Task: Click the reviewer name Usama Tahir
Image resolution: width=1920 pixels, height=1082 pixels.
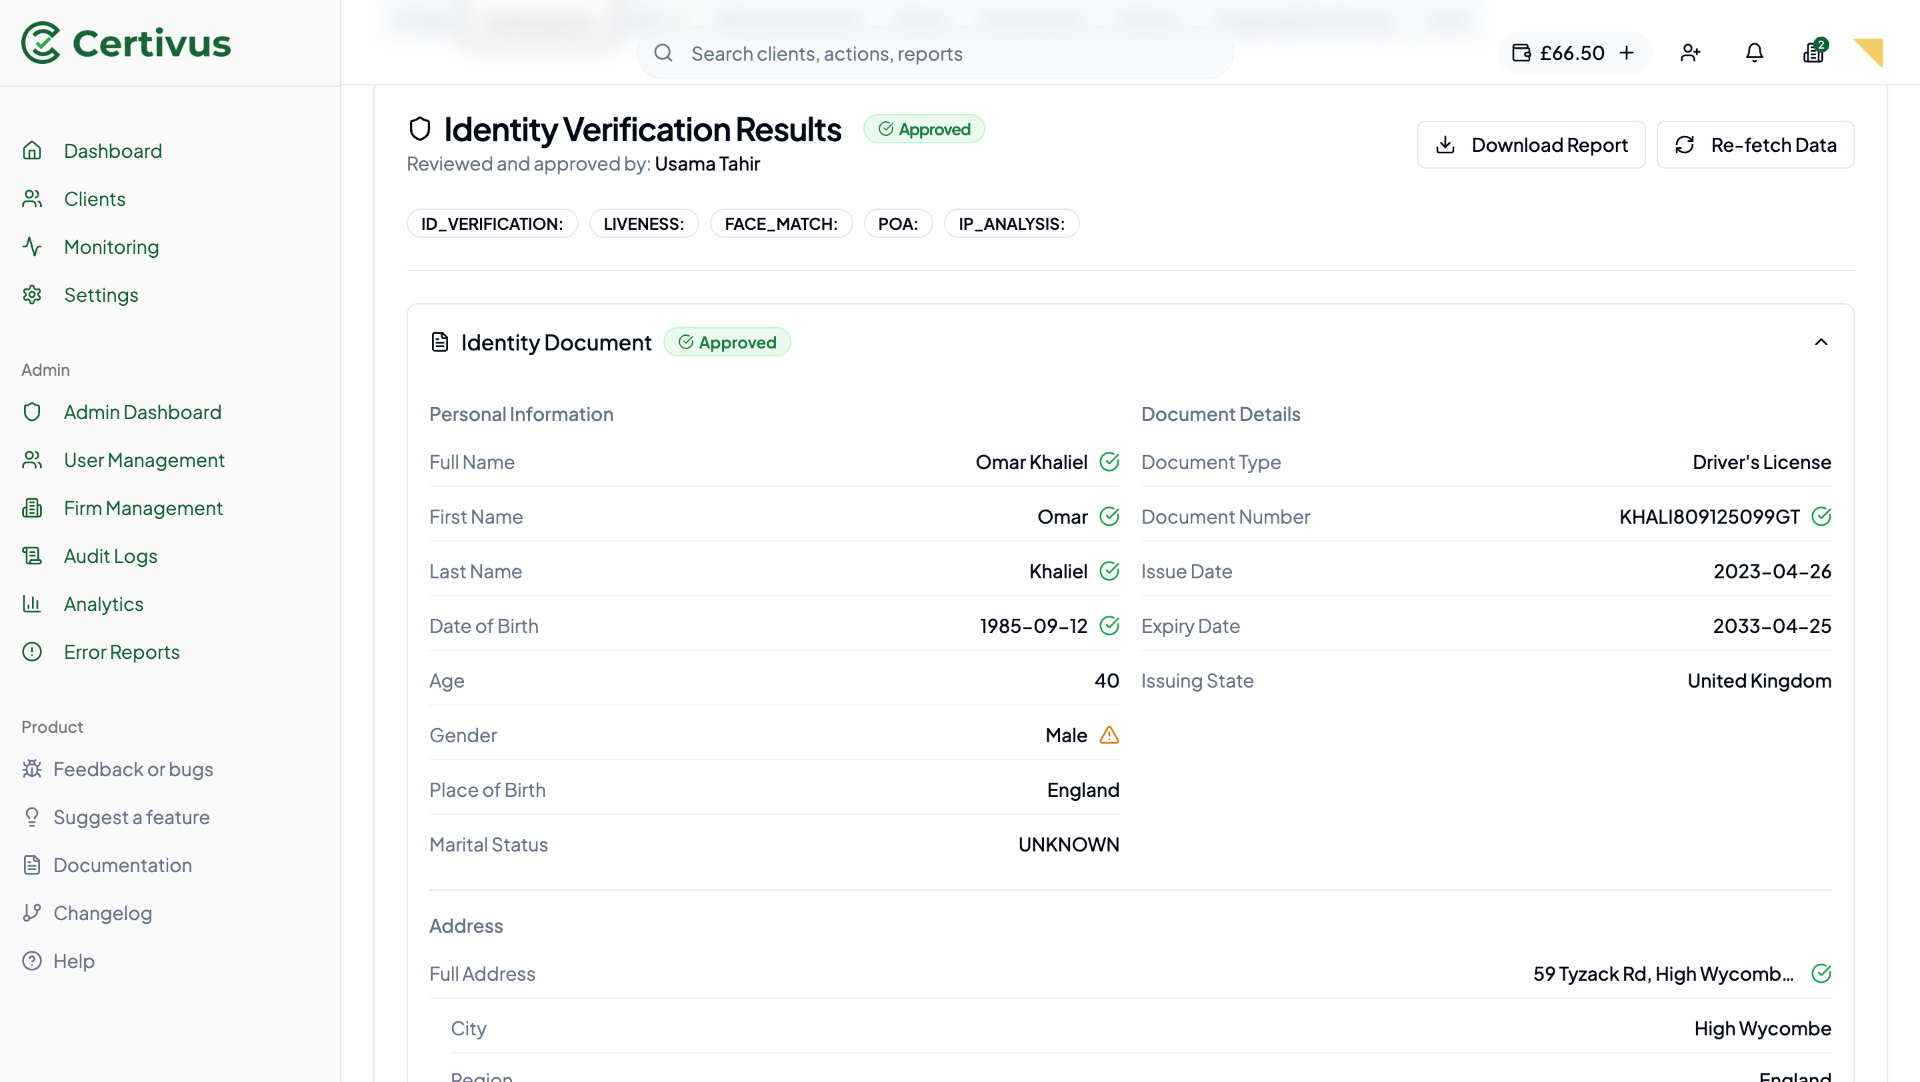Action: pos(707,164)
